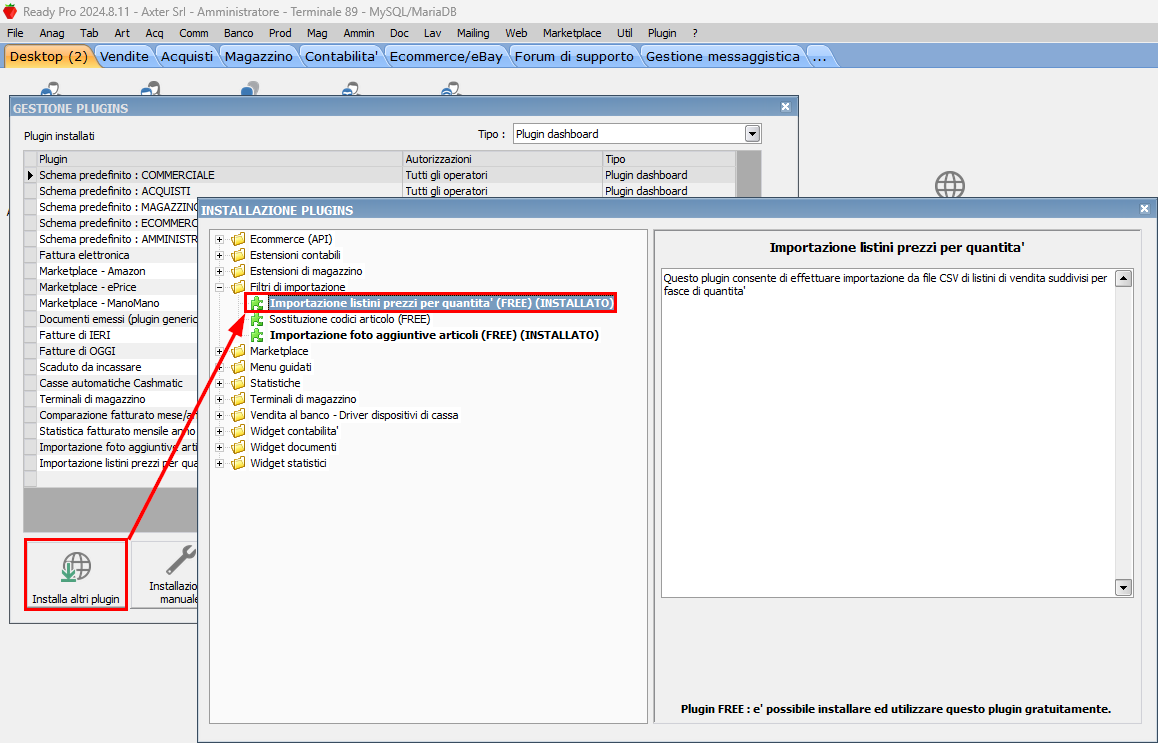This screenshot has width=1158, height=743.
Task: Open the Marketplace menu in menu bar
Action: point(572,33)
